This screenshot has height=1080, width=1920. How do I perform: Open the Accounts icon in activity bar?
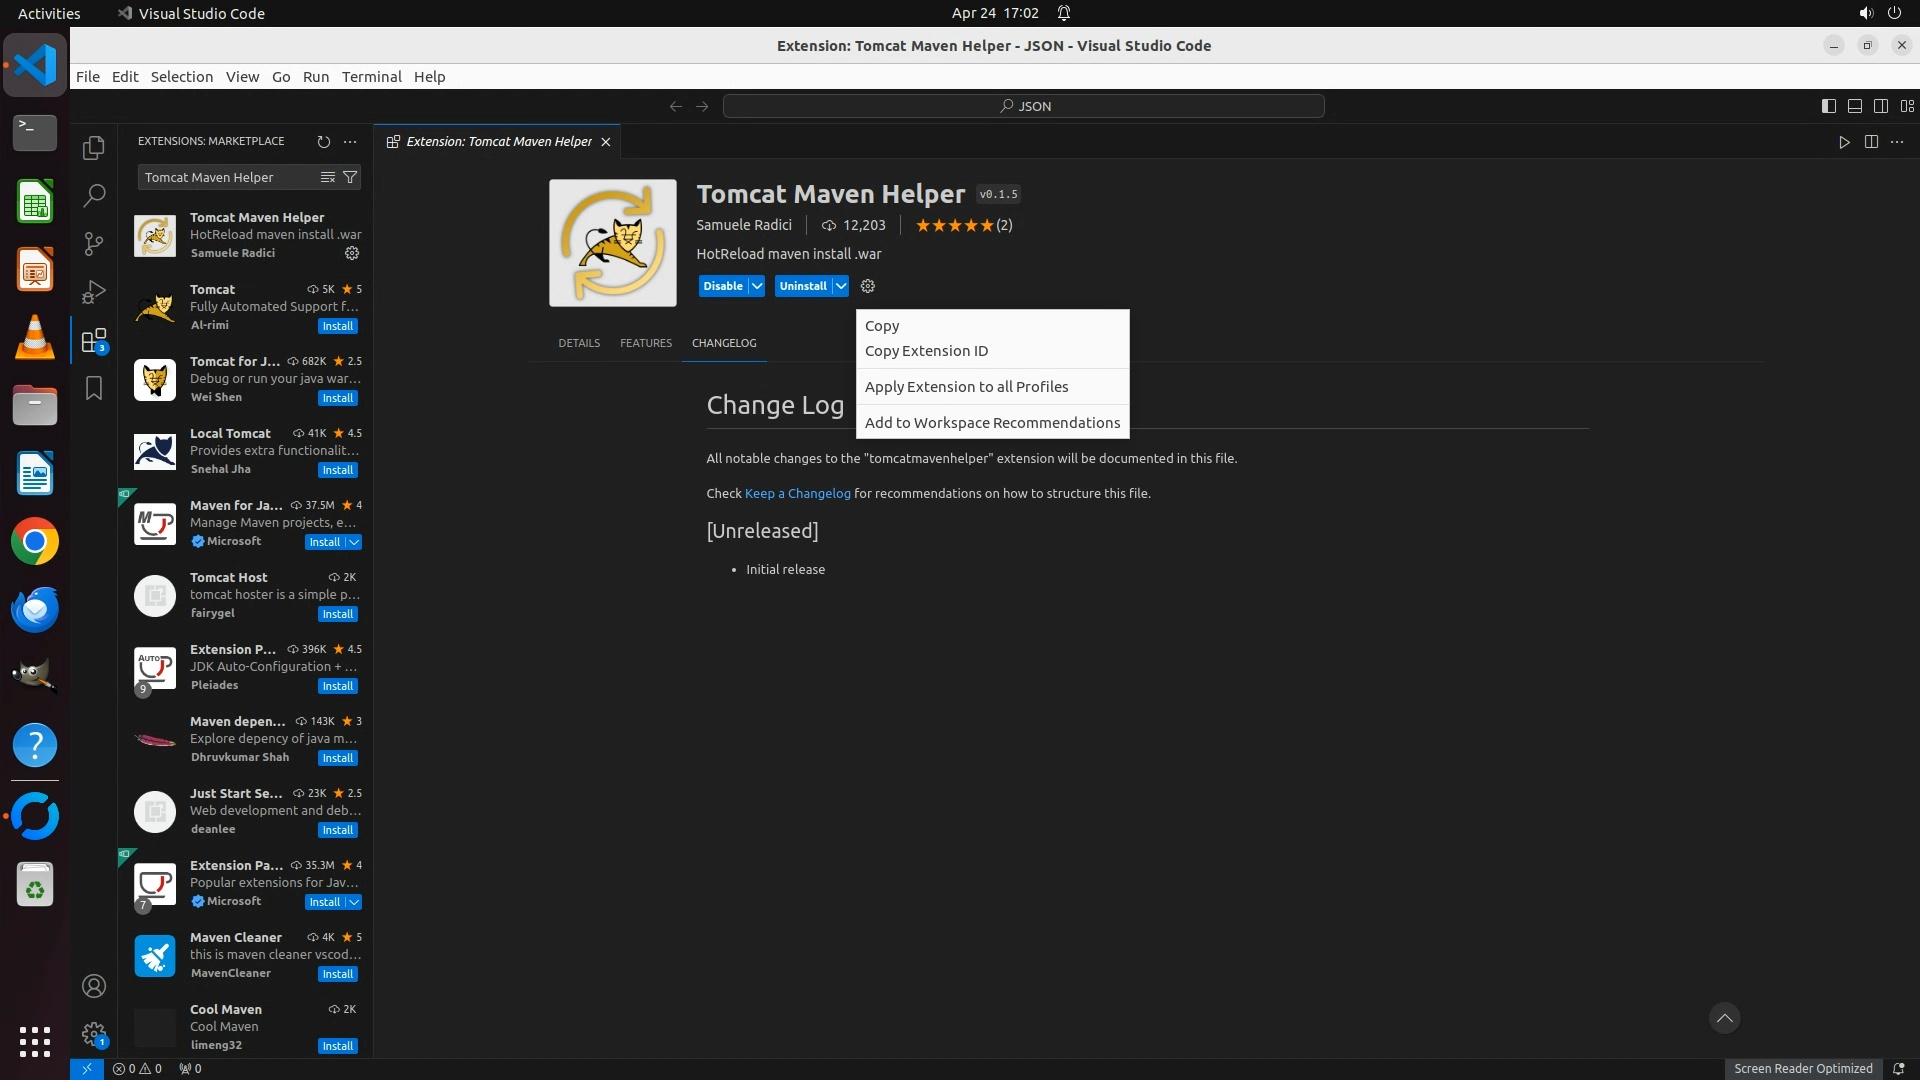[x=94, y=986]
